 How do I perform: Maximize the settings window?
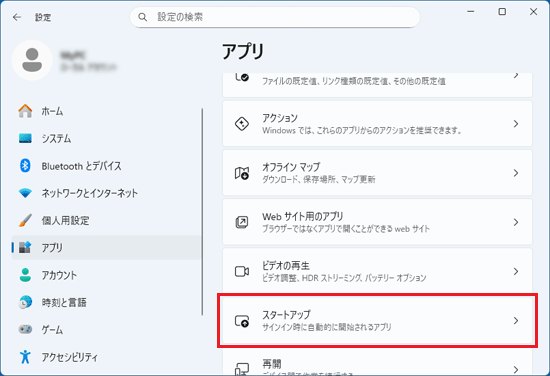click(x=502, y=12)
